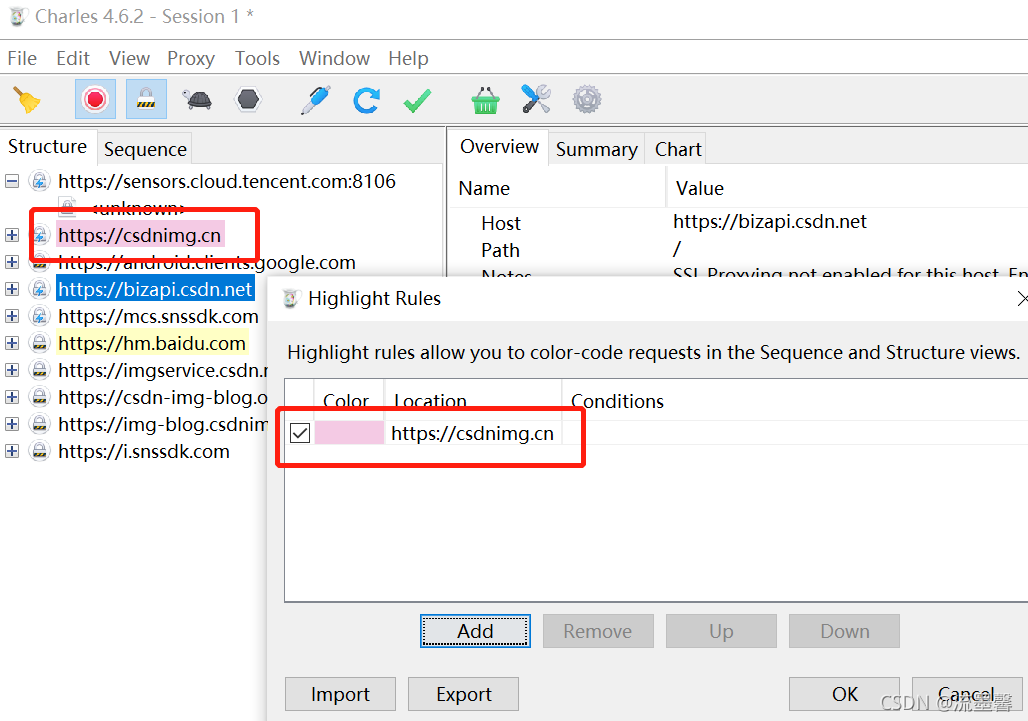
Task: Click the Value column header in Overview
Action: pyautogui.click(x=700, y=188)
